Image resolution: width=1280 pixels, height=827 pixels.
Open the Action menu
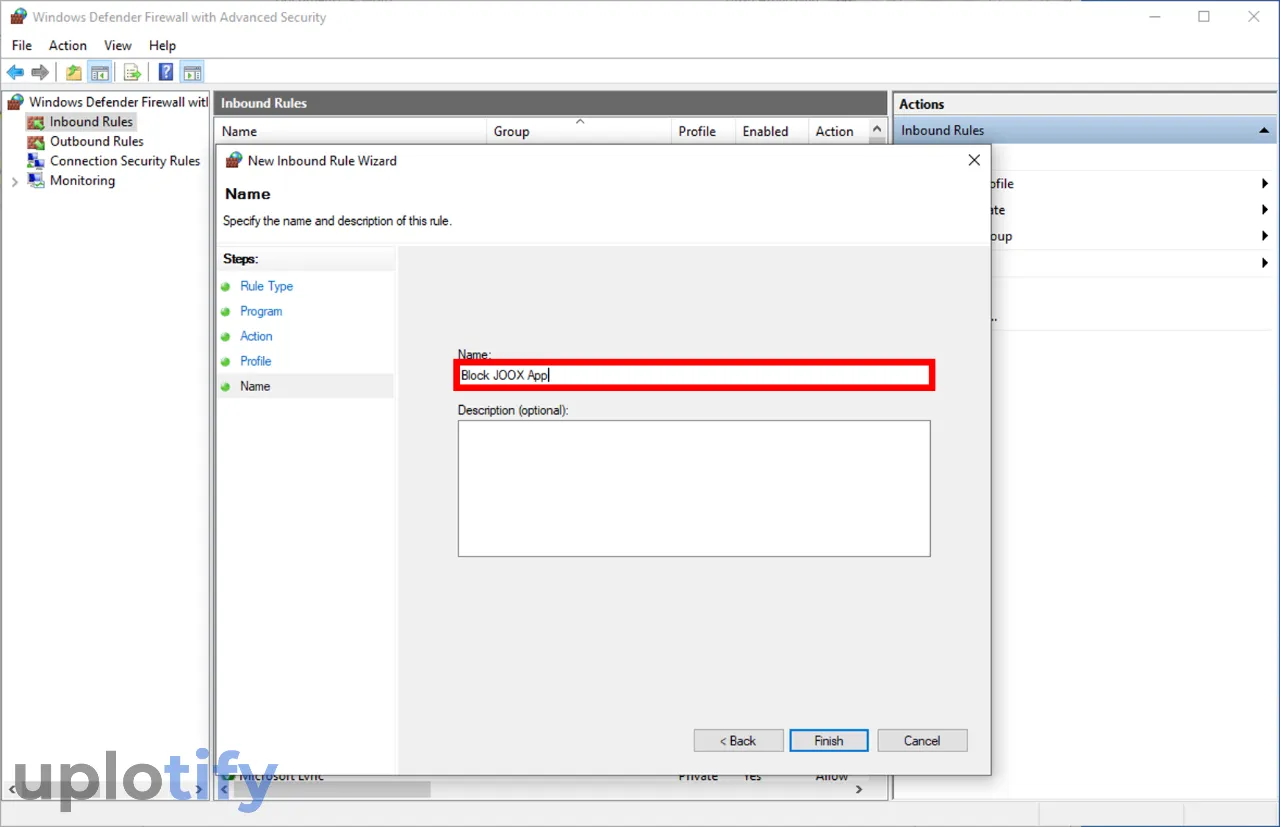68,45
